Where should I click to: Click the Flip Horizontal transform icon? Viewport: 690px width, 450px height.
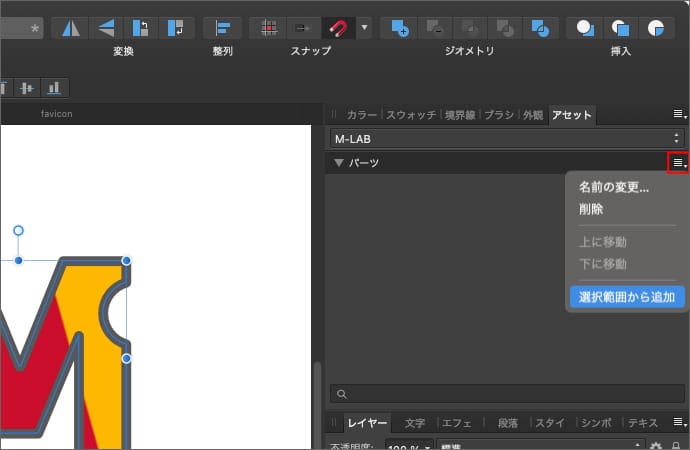[x=69, y=27]
